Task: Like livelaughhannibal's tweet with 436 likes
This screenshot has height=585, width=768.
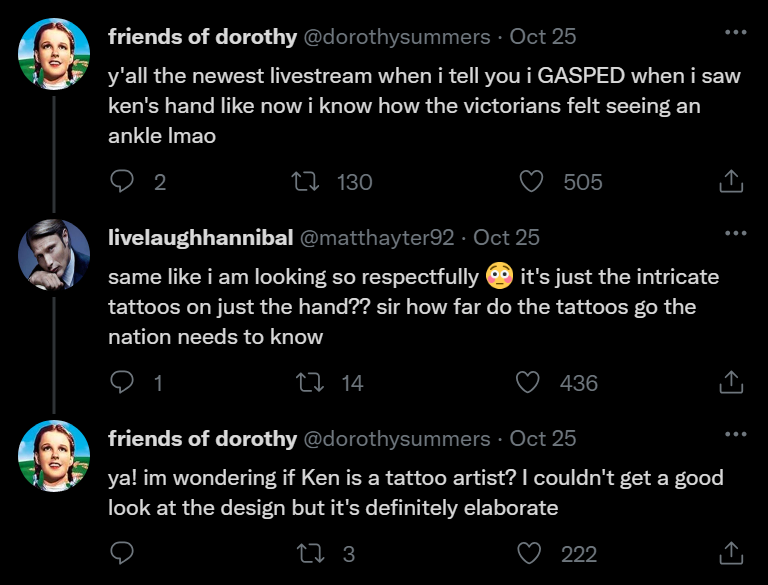Action: pos(527,382)
